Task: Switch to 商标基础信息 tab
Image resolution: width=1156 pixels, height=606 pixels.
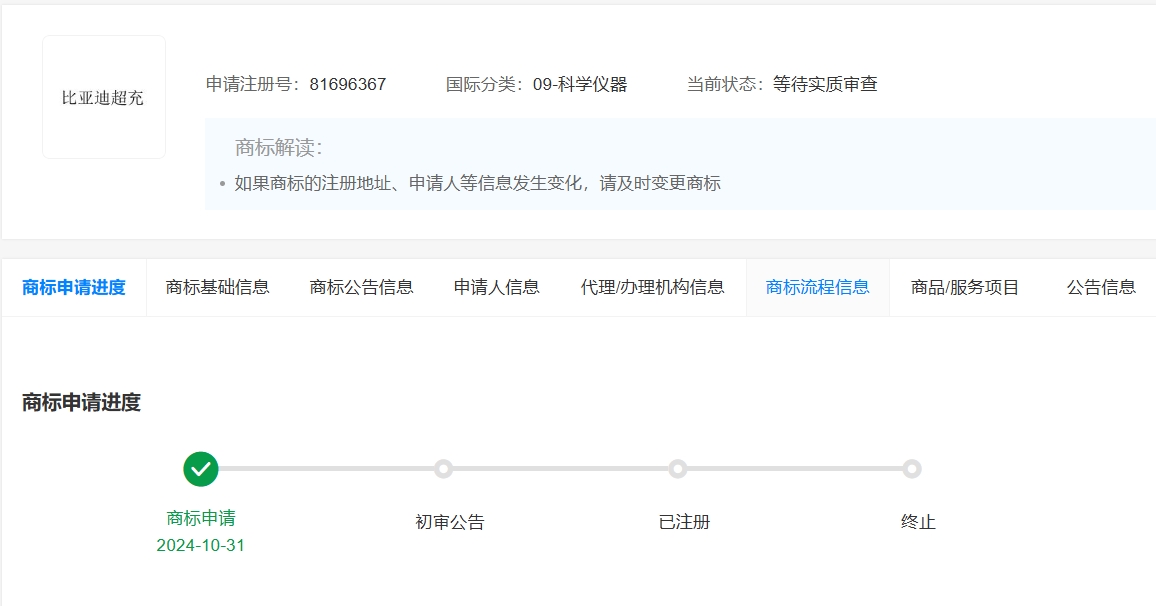Action: pos(217,288)
